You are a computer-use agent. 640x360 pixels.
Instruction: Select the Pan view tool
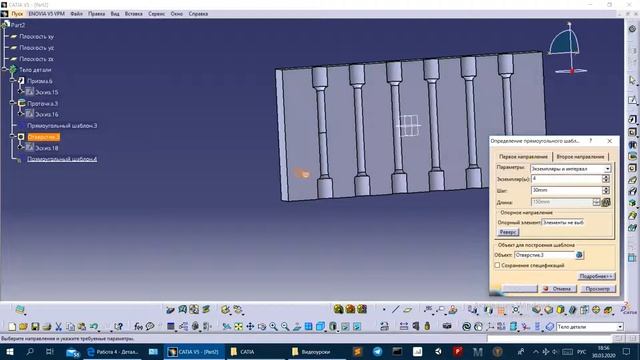250,327
